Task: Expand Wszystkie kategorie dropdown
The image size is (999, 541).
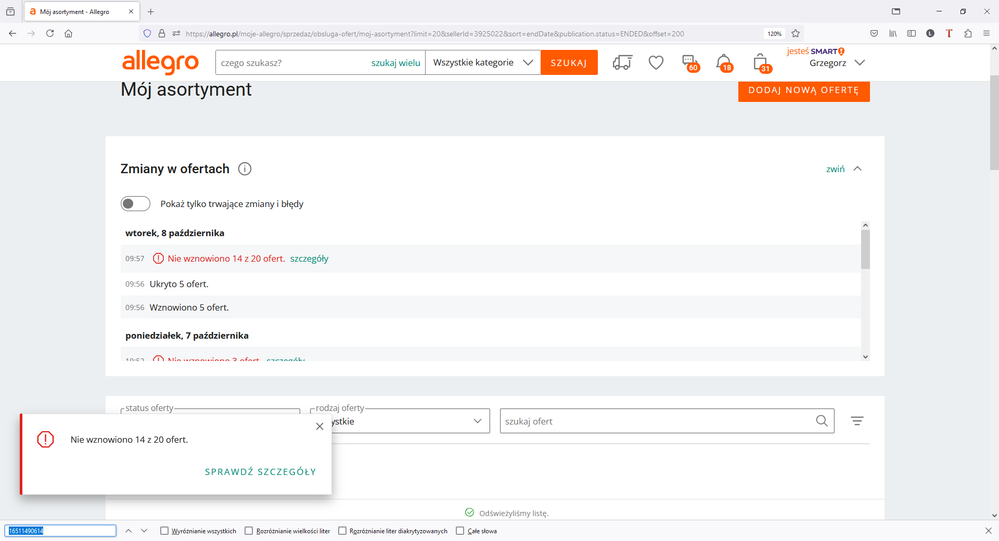Action: pos(483,63)
